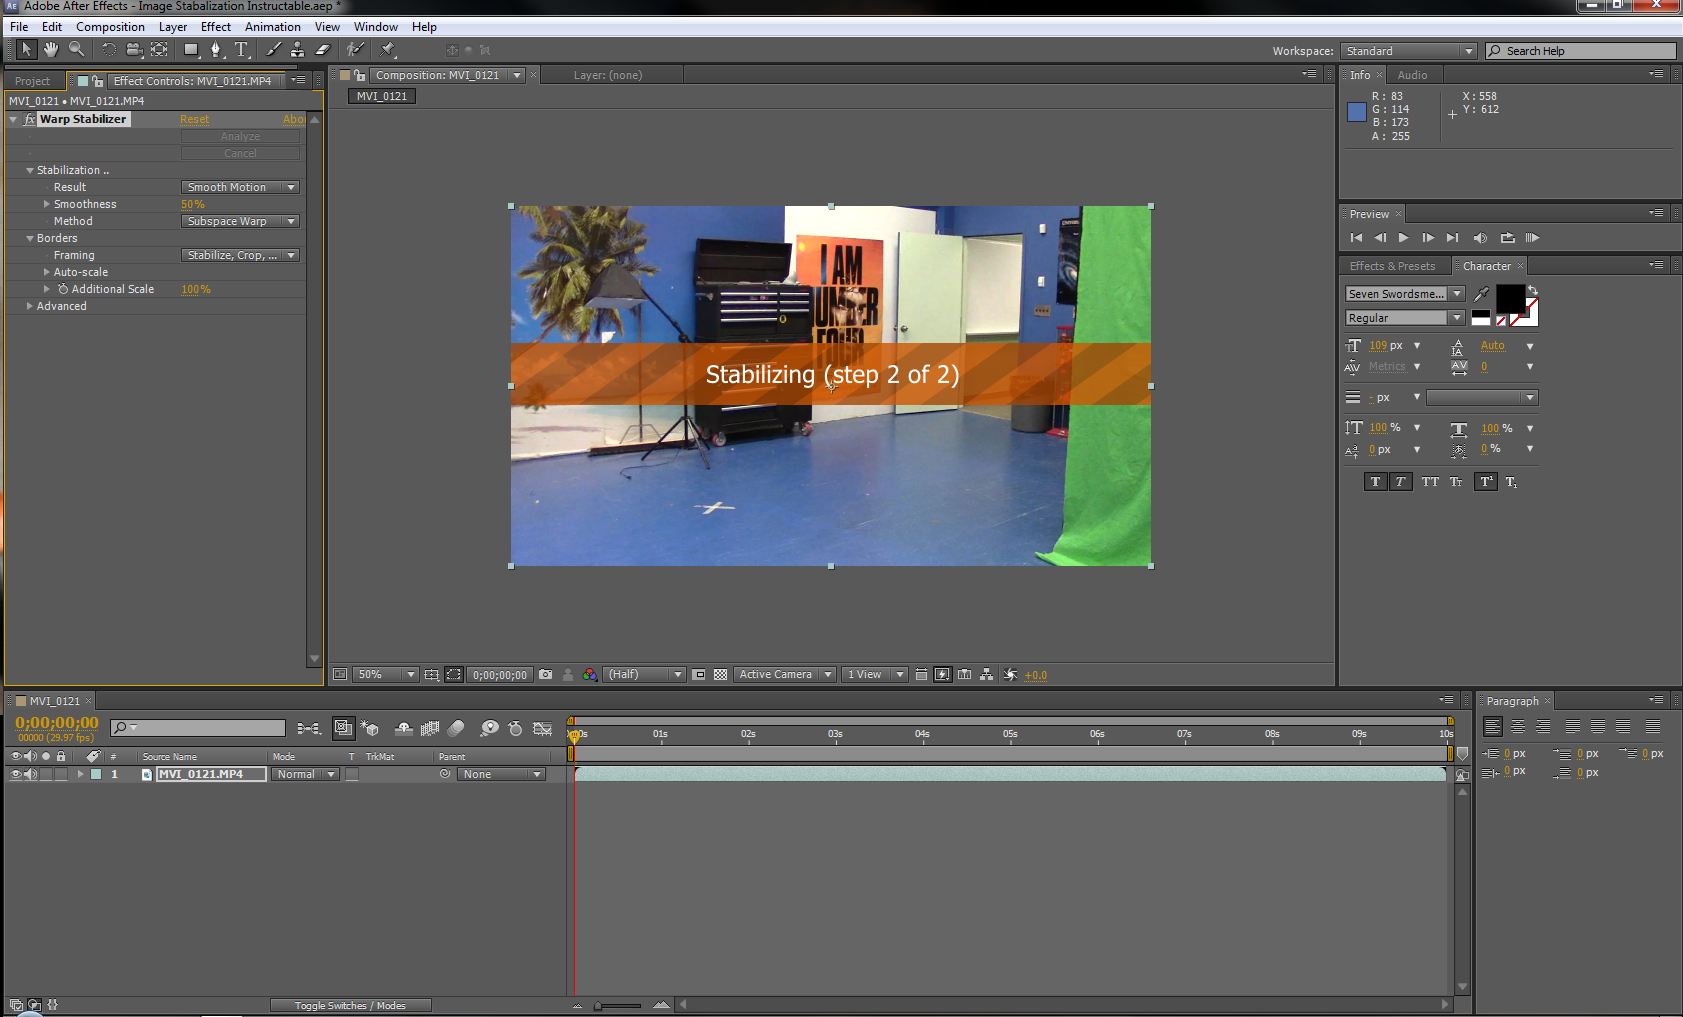1683x1017 pixels.
Task: Enable motion blur for timeline
Action: pos(456,728)
